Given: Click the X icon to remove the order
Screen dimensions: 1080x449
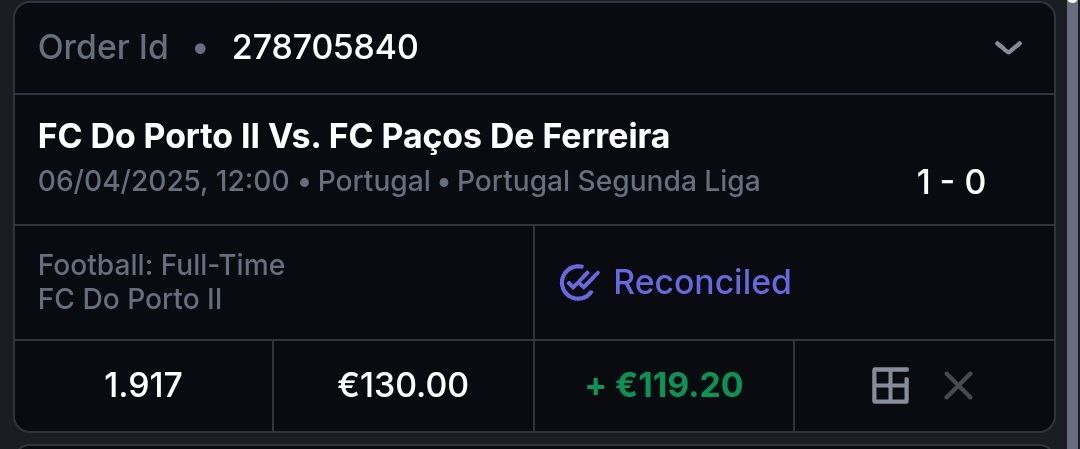Looking at the screenshot, I should pyautogui.click(x=958, y=386).
